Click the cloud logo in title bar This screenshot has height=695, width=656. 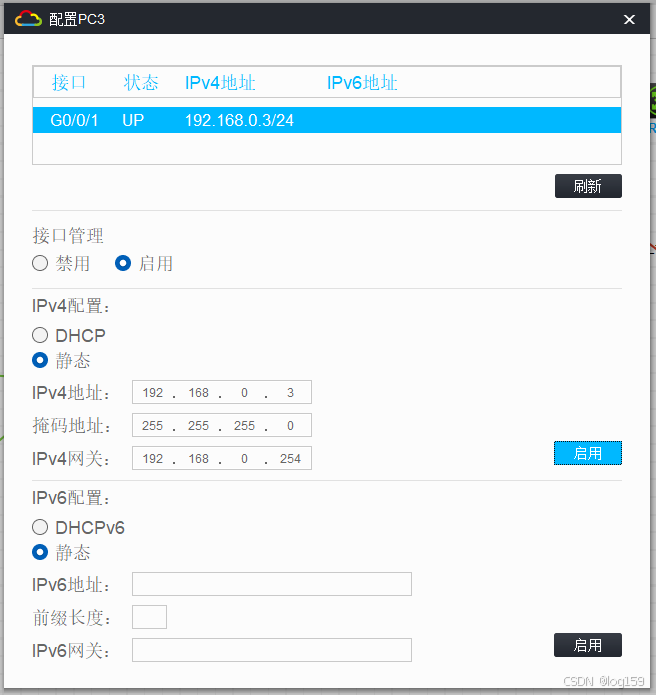(28, 19)
